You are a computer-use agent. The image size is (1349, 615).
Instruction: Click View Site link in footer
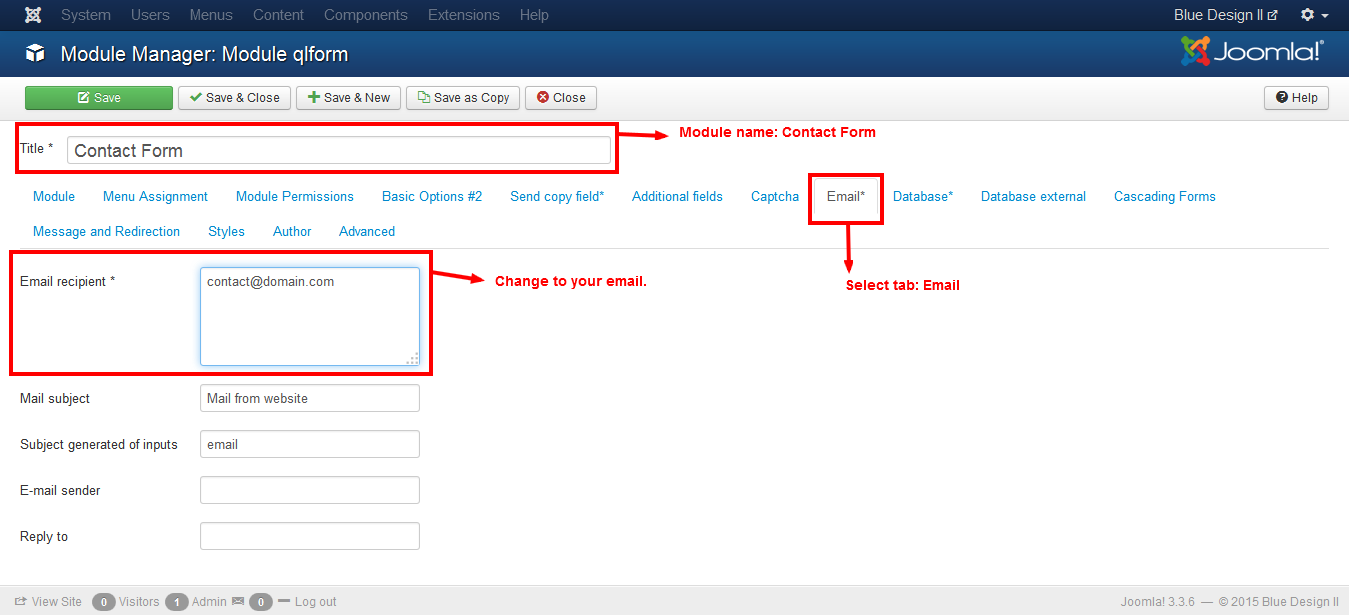[x=48, y=602]
